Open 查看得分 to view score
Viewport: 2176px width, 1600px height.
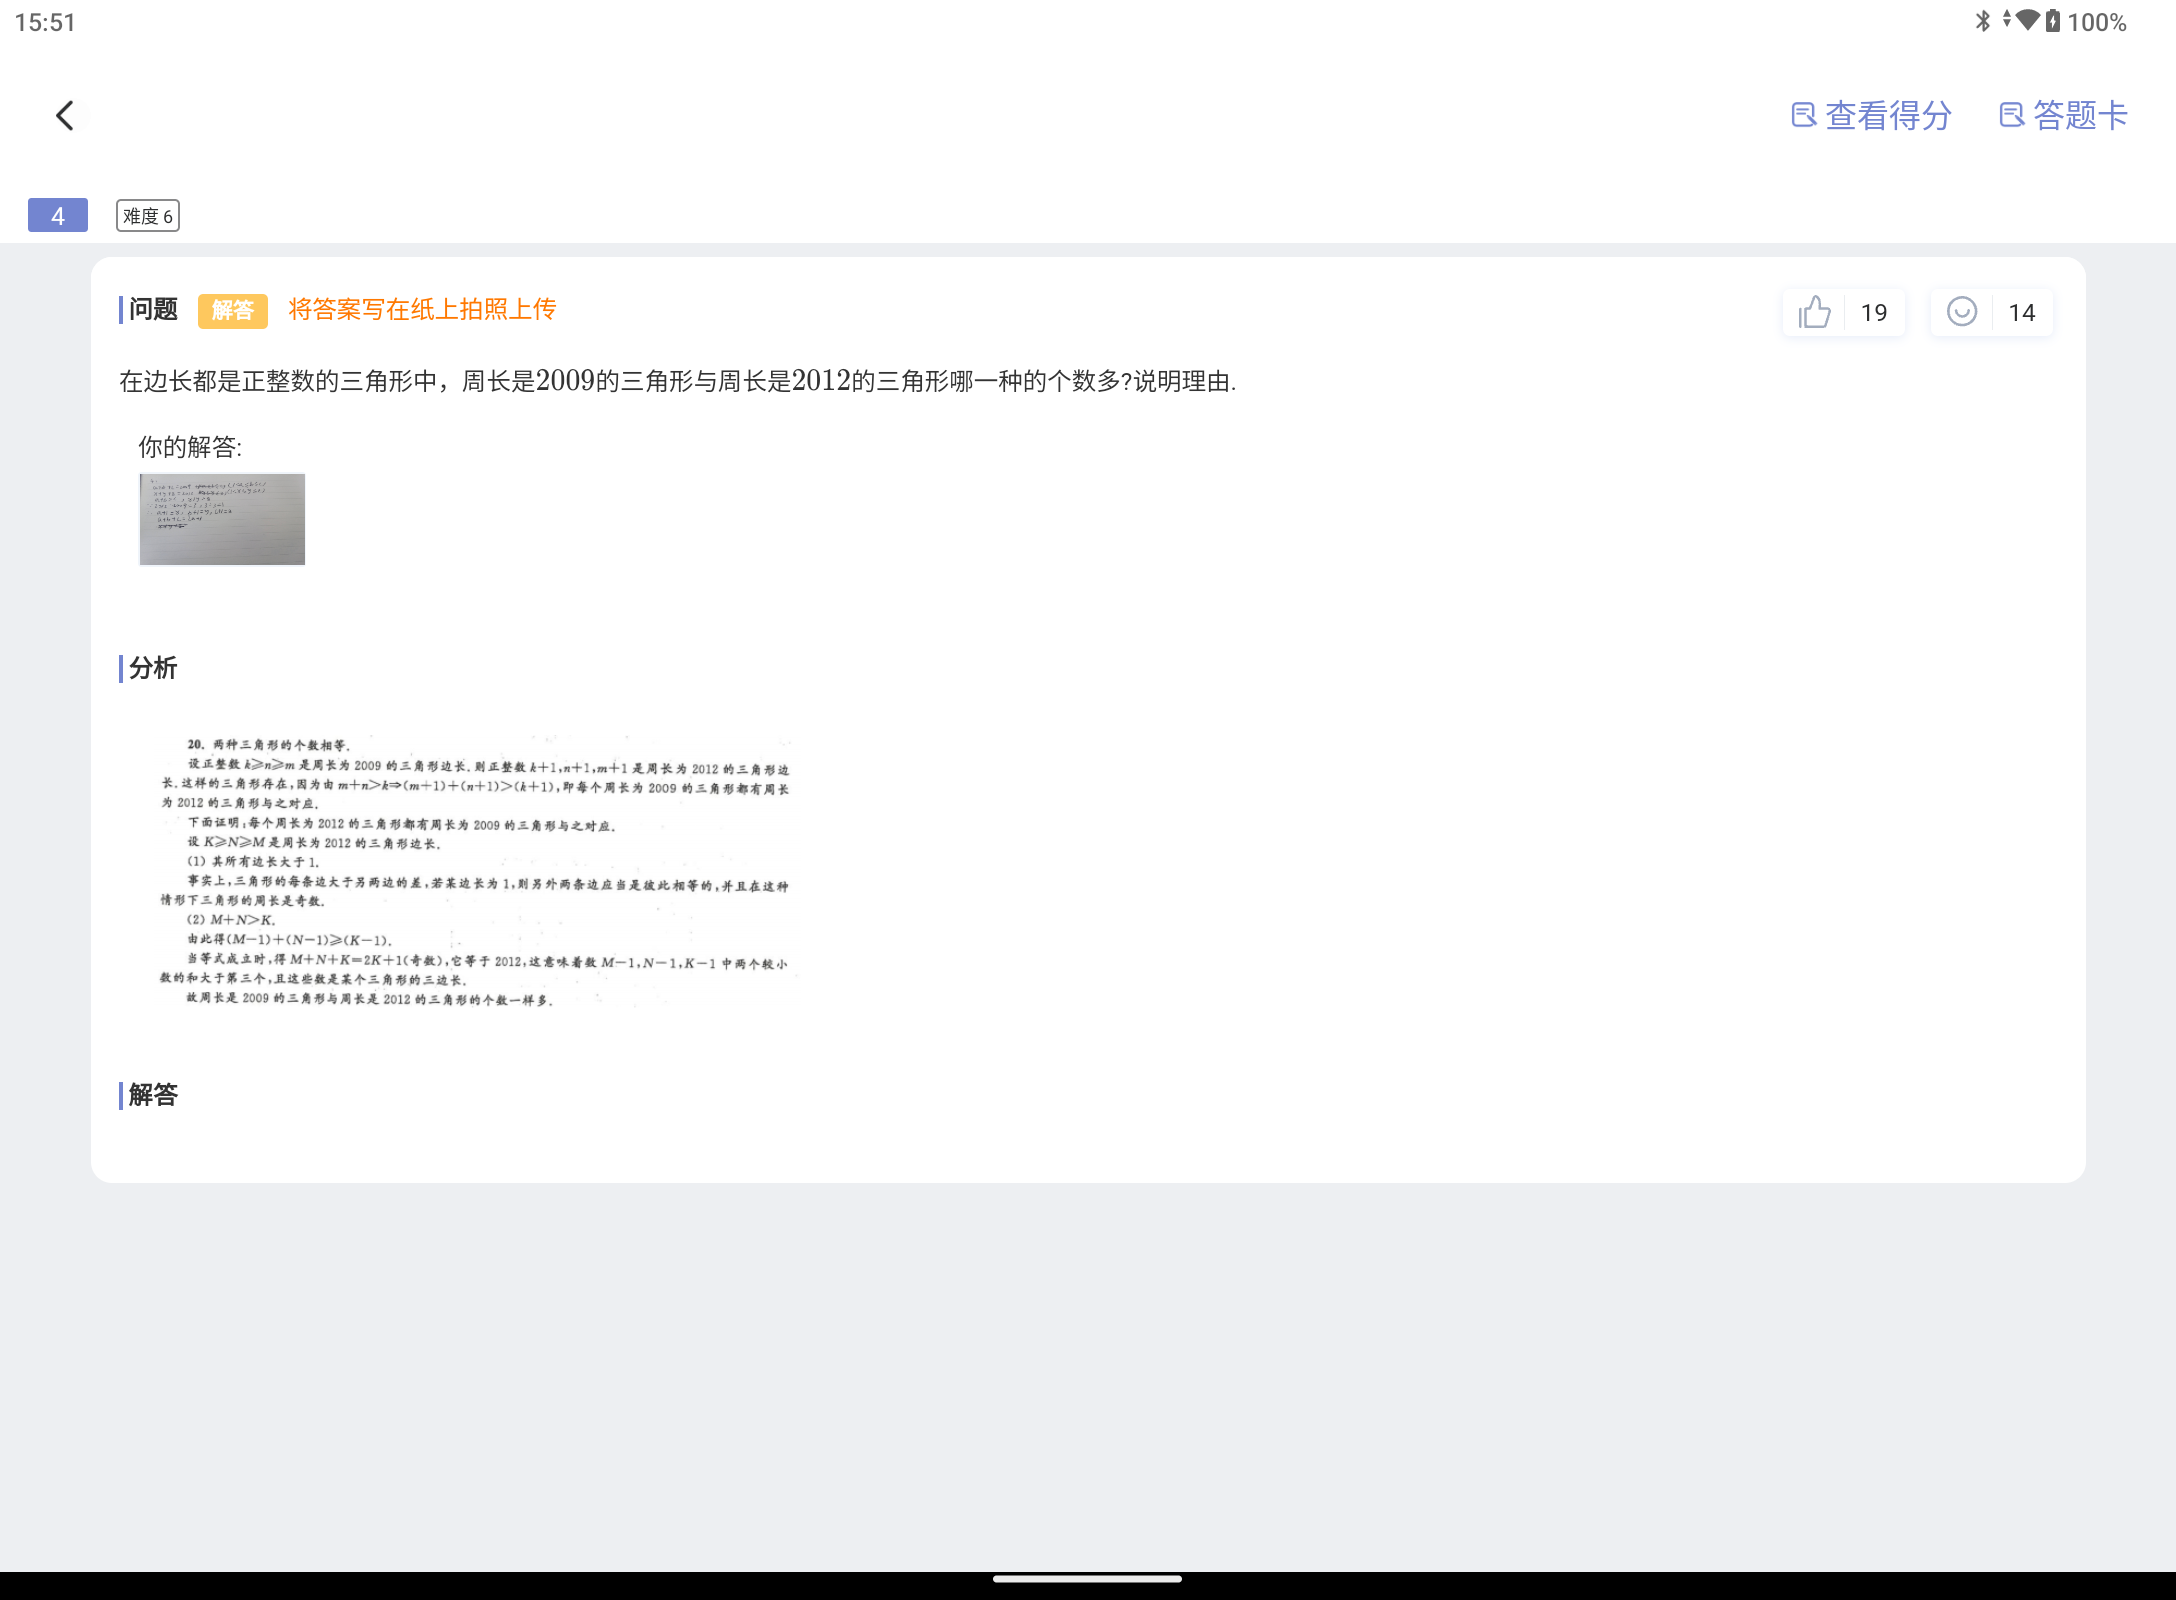click(x=1888, y=116)
